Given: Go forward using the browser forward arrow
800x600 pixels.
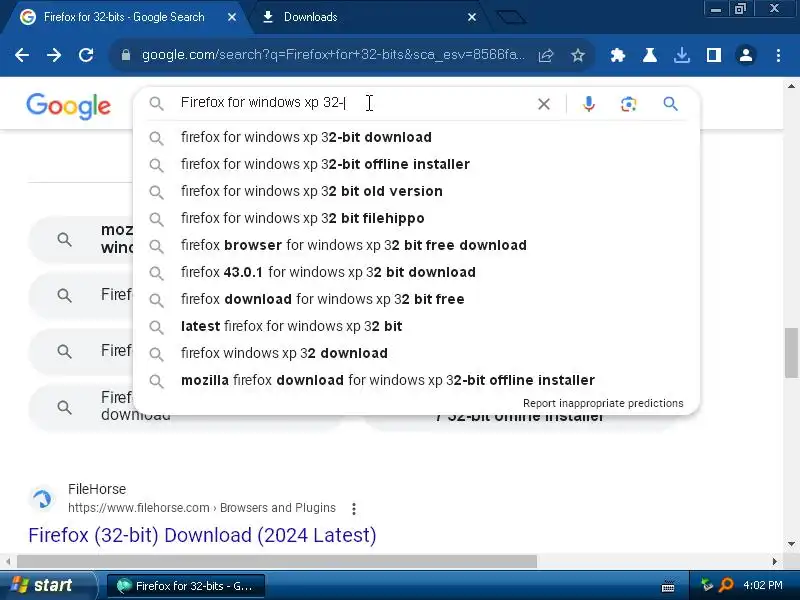Looking at the screenshot, I should point(54,55).
